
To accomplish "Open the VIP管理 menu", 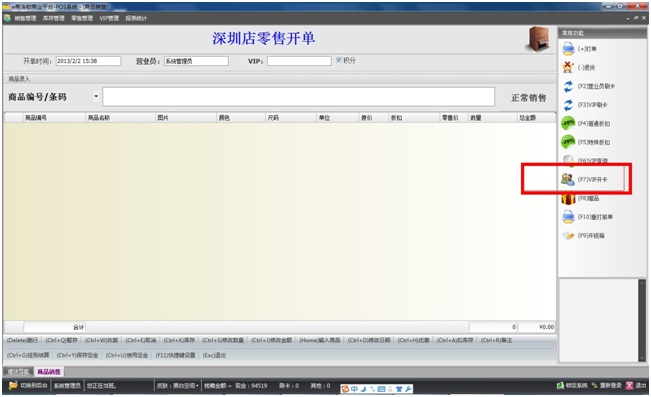I will tap(109, 18).
